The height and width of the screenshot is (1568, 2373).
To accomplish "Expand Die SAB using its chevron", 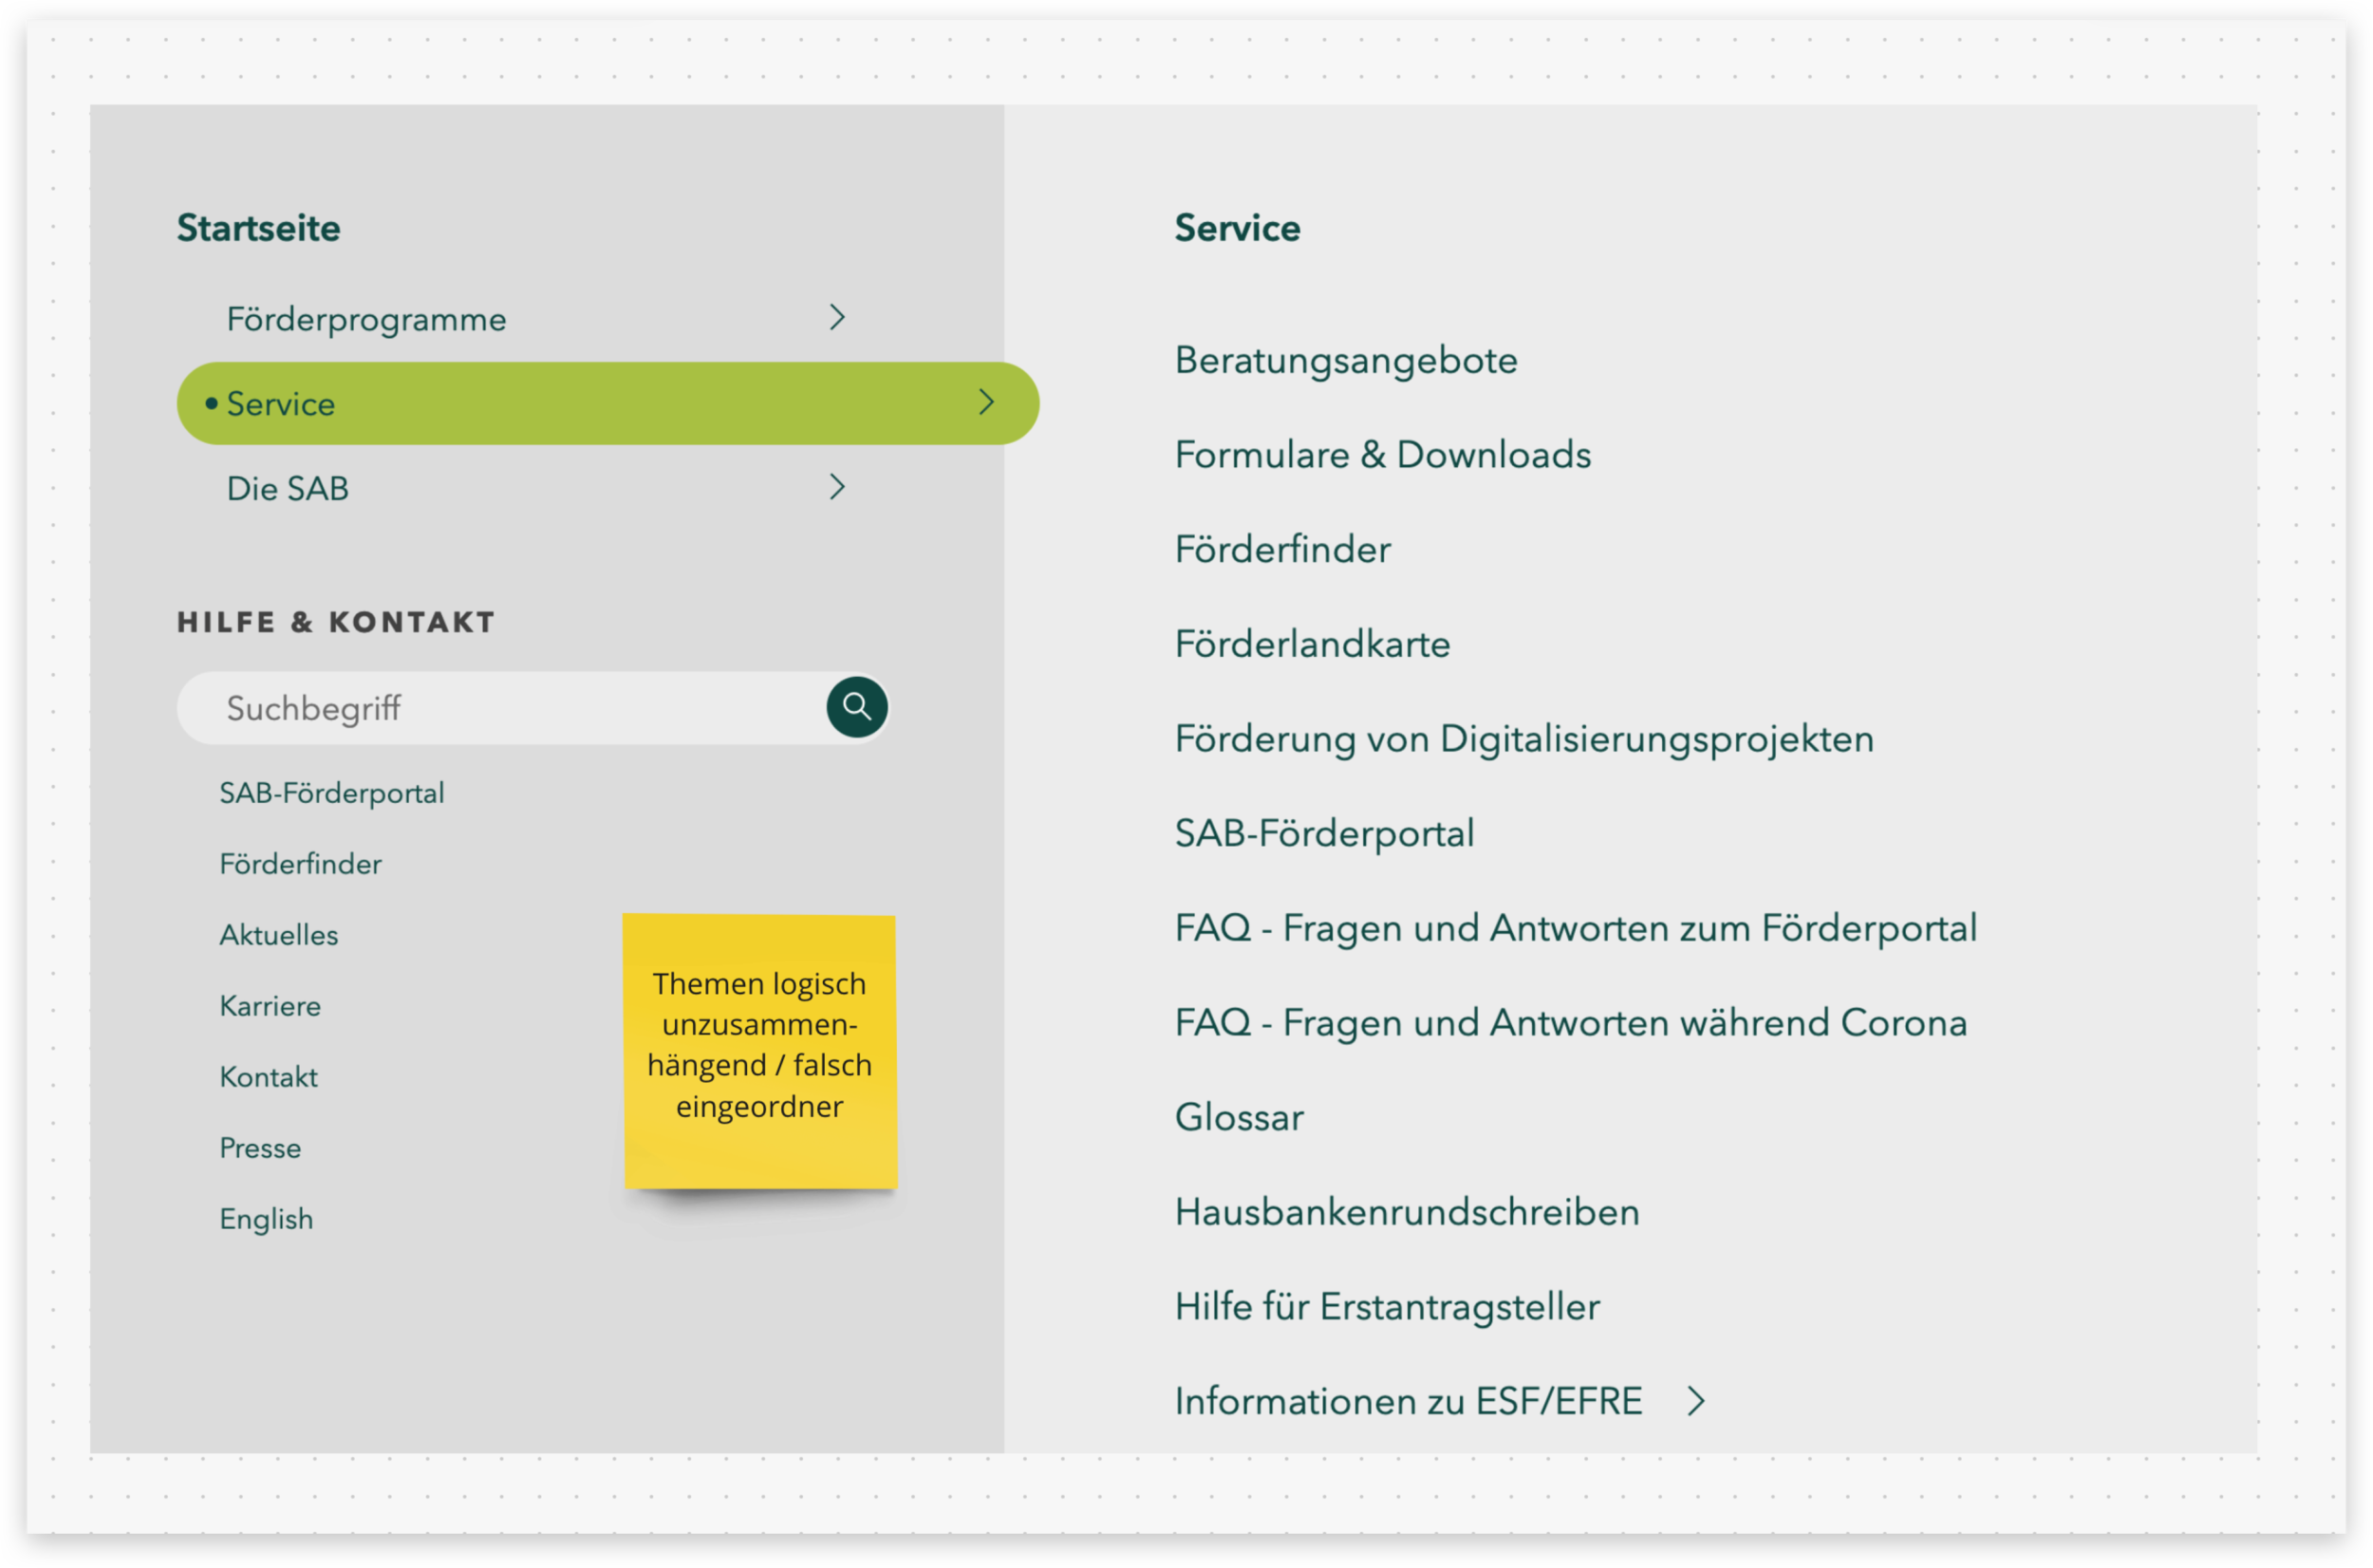I will tap(838, 487).
